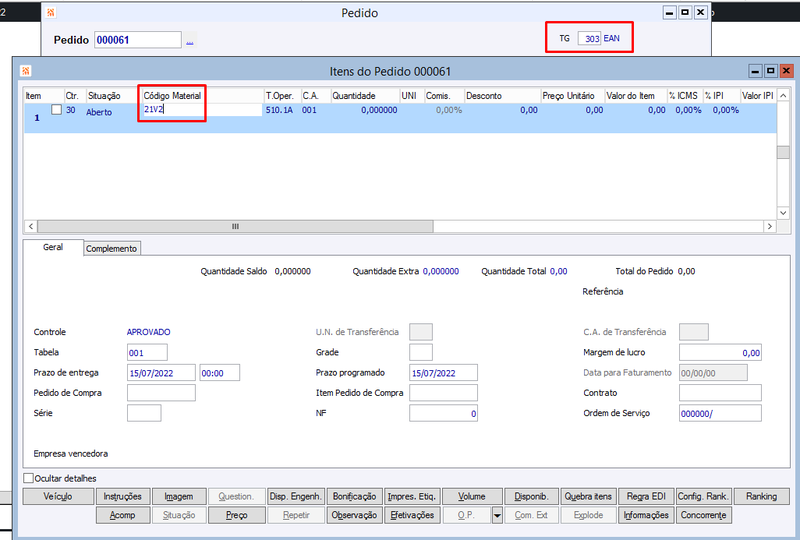Click the grid's left horizontal scroll arrow
Viewport: 800px width, 540px height.
pyautogui.click(x=30, y=227)
